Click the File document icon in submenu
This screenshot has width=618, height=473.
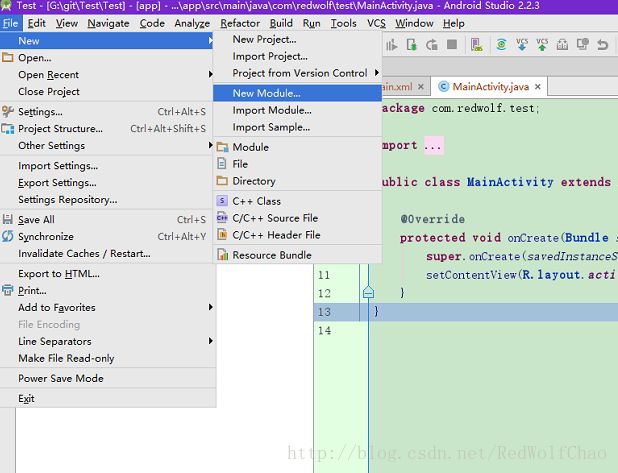222,164
